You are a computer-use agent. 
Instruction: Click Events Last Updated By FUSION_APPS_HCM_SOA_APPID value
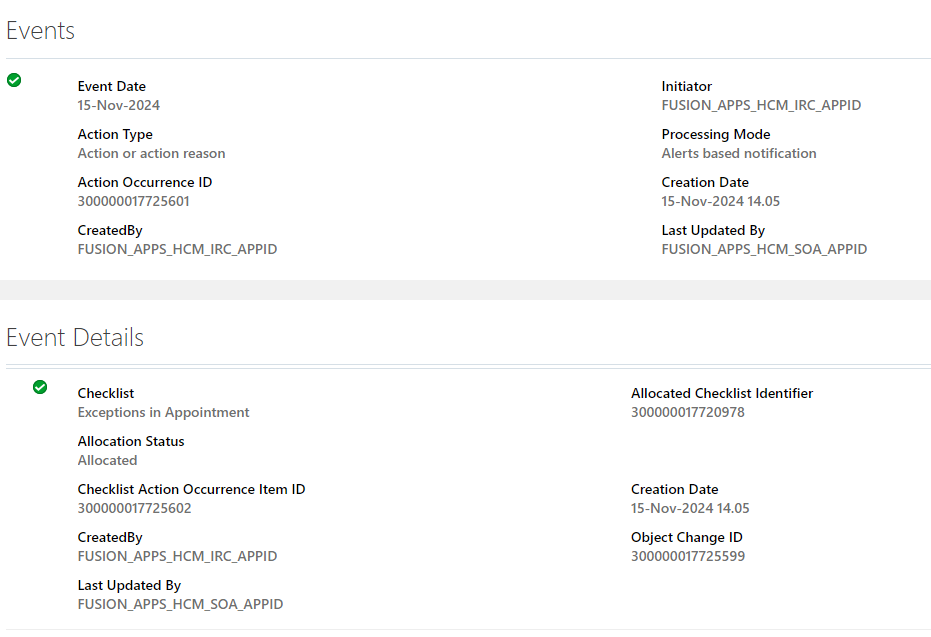tap(764, 249)
